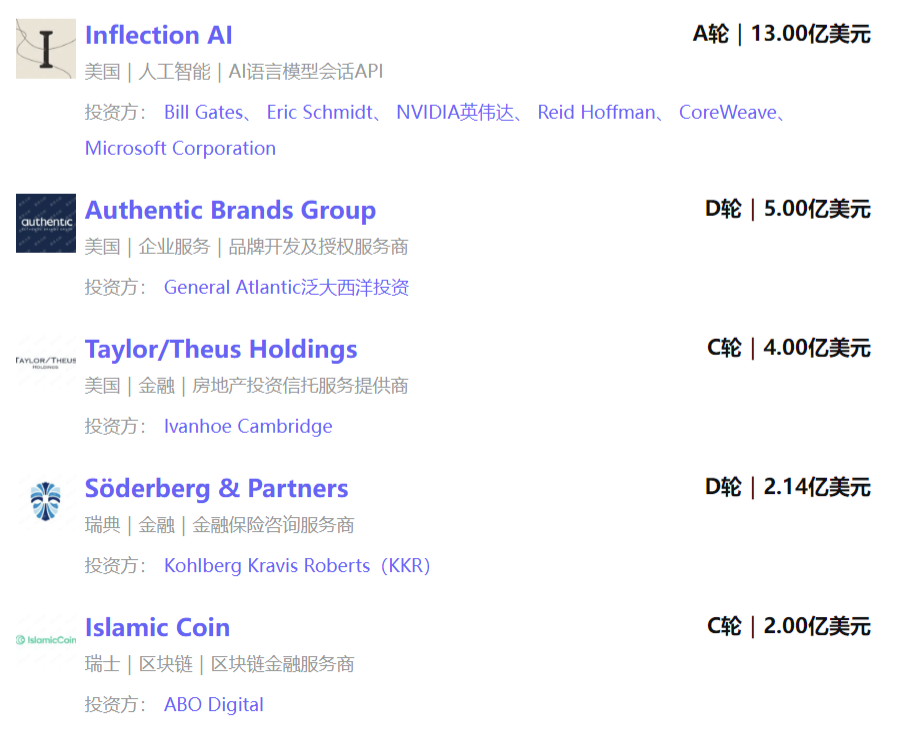The image size is (898, 732).
Task: Select NVIDIA英伟达 investor link
Action: pos(454,112)
